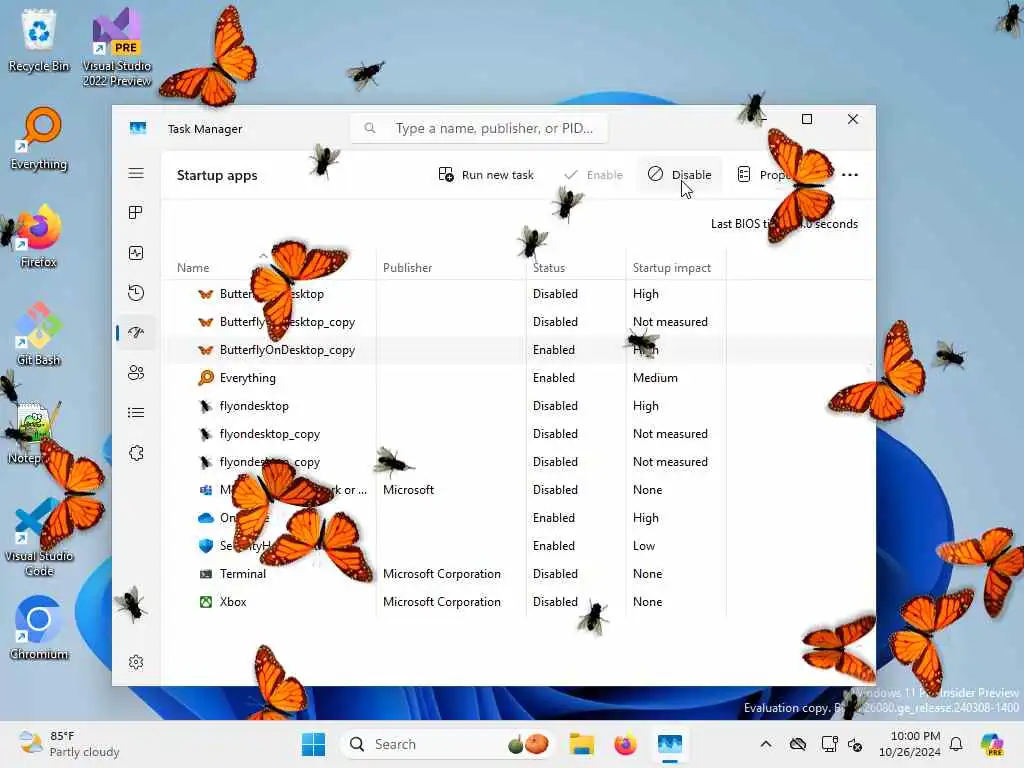Open the Processes page in Task Manager sidebar

[136, 213]
